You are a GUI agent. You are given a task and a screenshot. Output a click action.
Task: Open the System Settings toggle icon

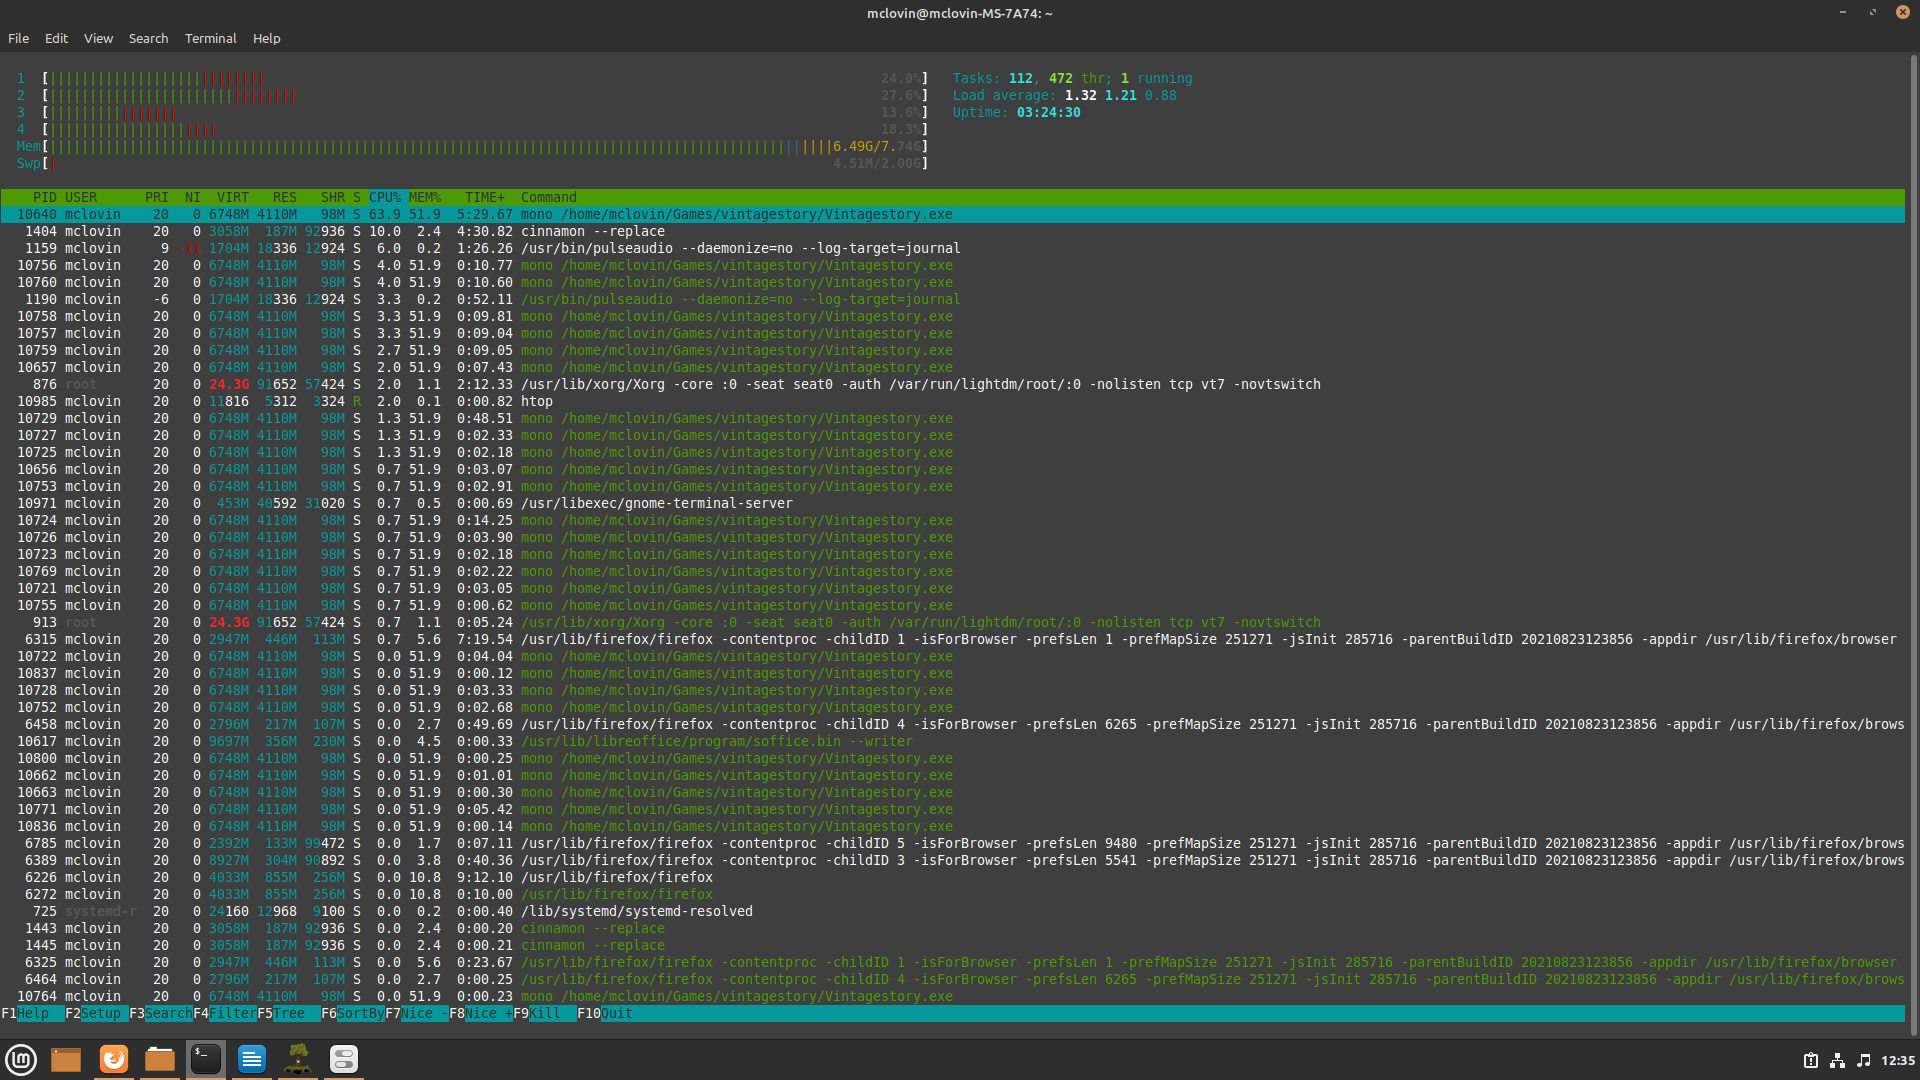pyautogui.click(x=344, y=1059)
